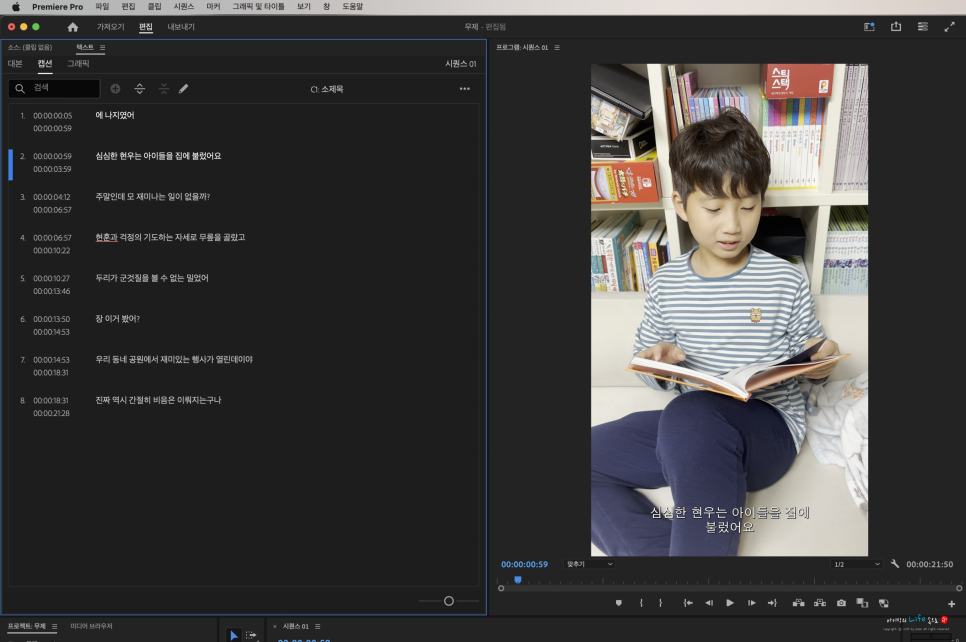The height and width of the screenshot is (642, 966).
Task: Split the selected caption segment
Action: [x=140, y=89]
